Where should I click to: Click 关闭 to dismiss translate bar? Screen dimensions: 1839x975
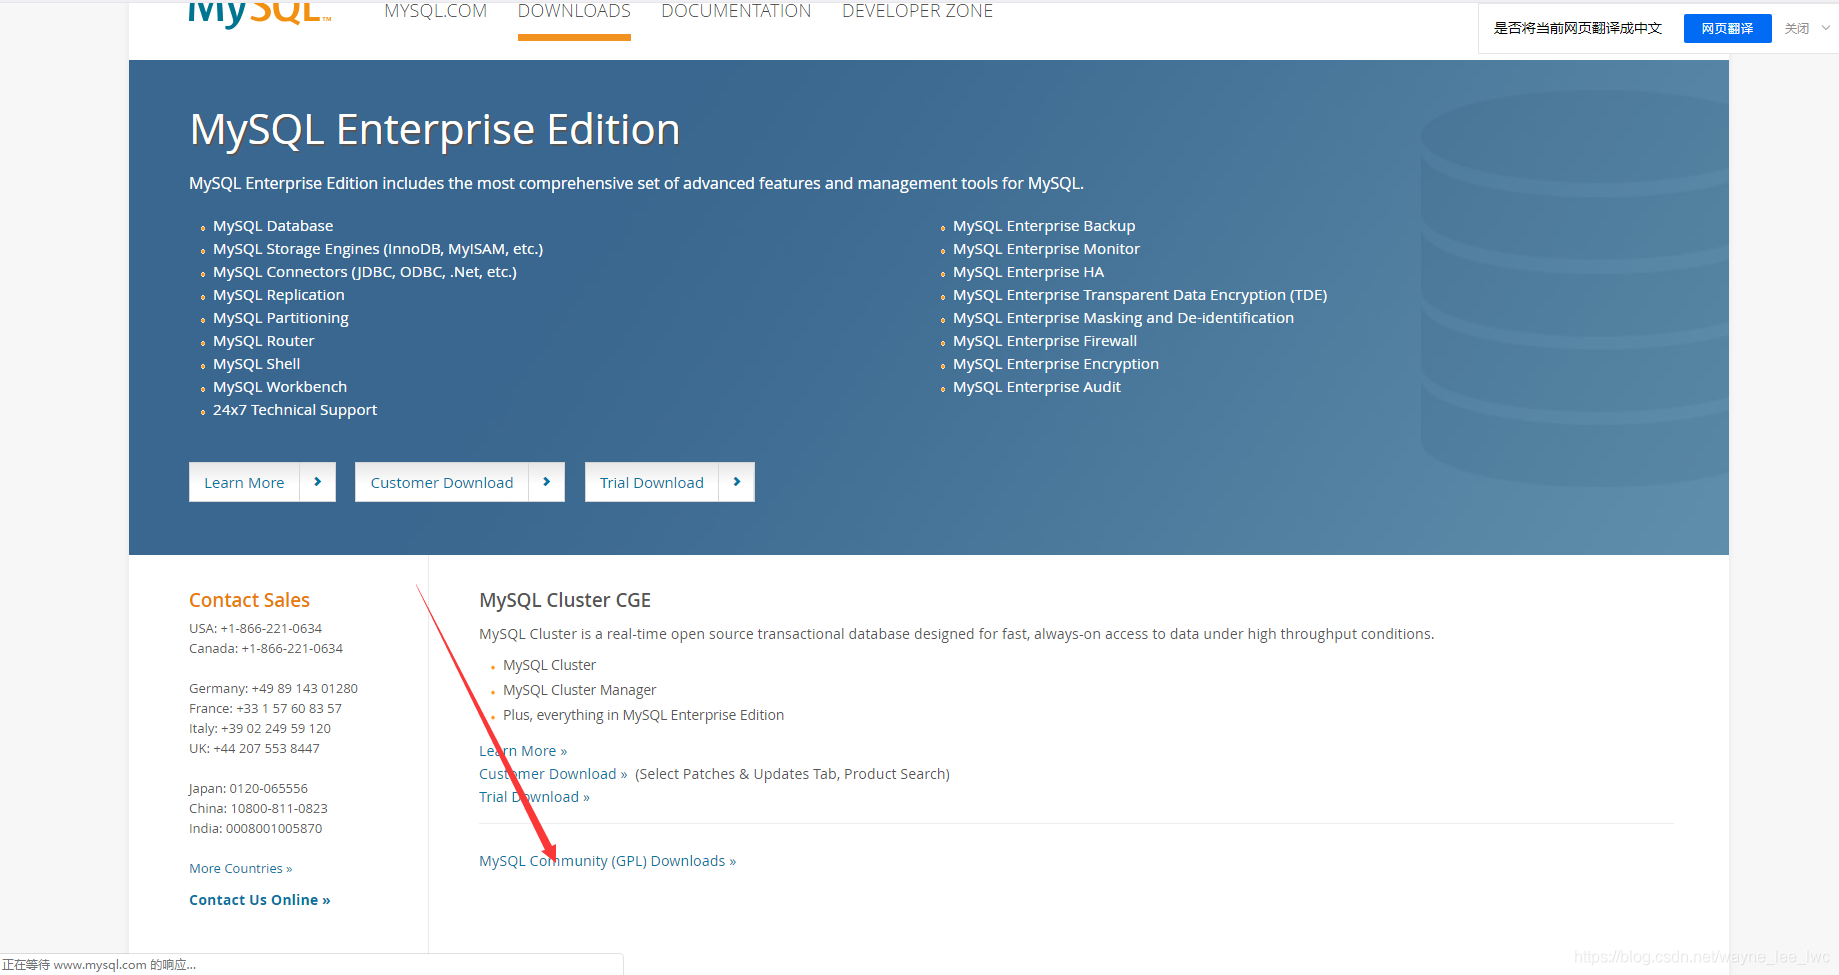(x=1797, y=28)
